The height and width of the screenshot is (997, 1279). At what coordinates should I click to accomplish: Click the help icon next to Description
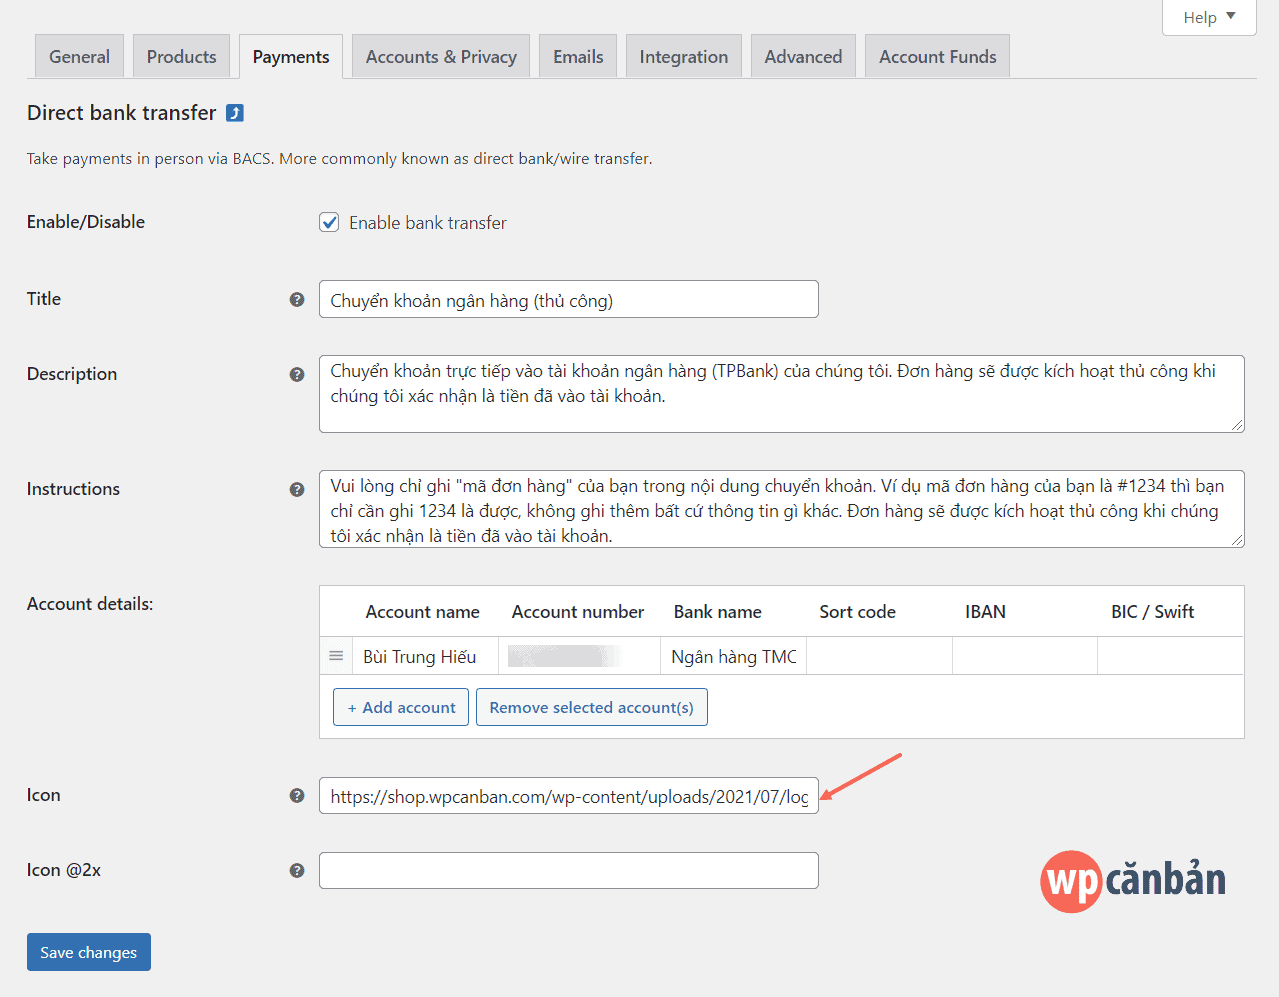point(297,374)
